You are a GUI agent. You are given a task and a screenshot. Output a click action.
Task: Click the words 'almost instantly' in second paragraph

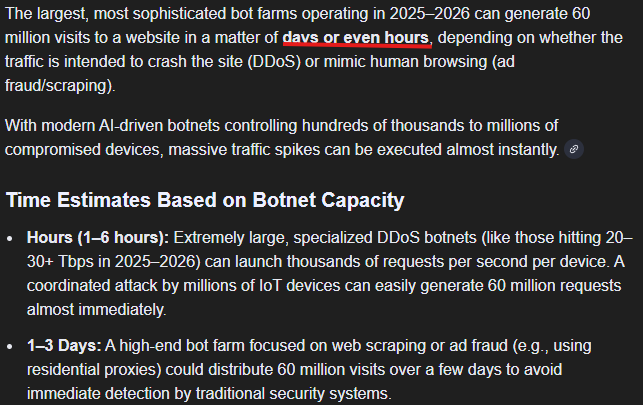(x=502, y=150)
